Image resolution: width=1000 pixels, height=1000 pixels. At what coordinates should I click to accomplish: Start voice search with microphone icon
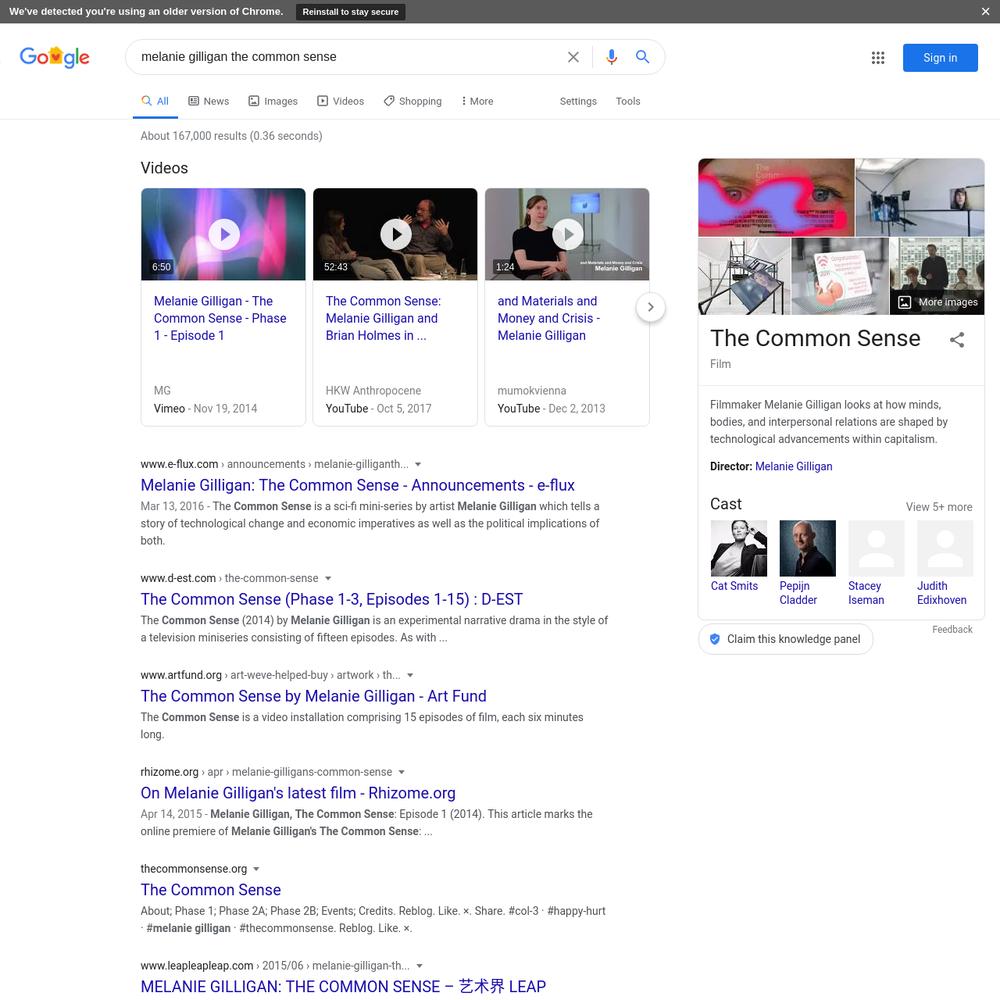(611, 57)
